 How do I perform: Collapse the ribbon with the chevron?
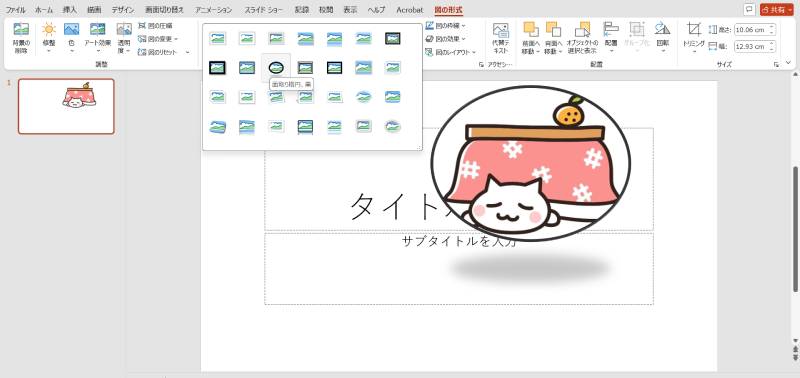[x=789, y=63]
